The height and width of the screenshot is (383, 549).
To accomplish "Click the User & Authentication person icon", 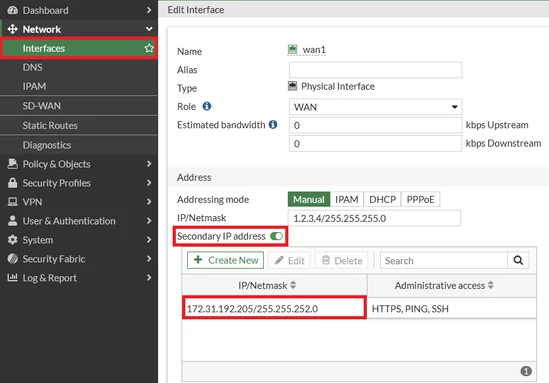I will point(13,221).
